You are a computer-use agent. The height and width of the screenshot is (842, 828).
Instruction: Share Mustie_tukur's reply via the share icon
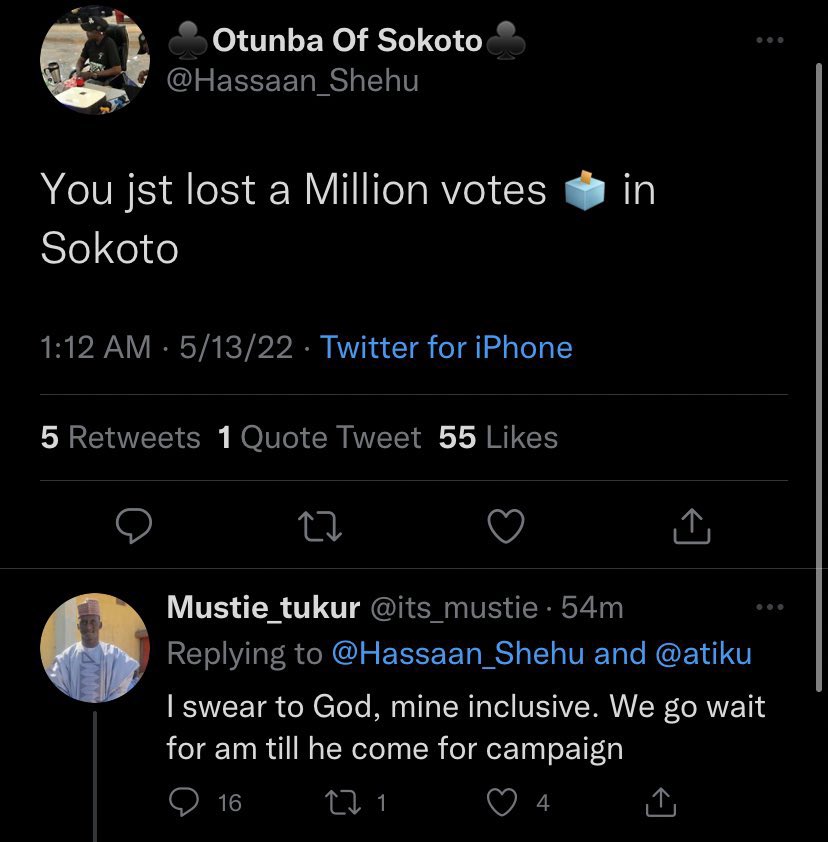(x=660, y=802)
